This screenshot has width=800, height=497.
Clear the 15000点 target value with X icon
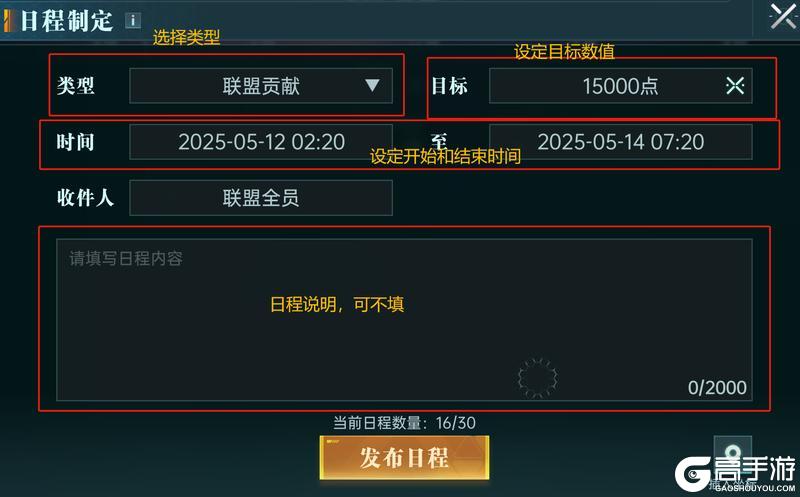pos(735,85)
